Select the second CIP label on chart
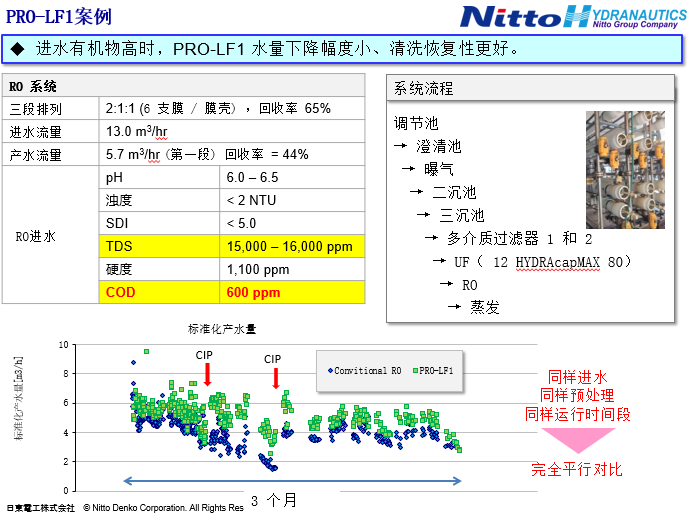 (272, 359)
